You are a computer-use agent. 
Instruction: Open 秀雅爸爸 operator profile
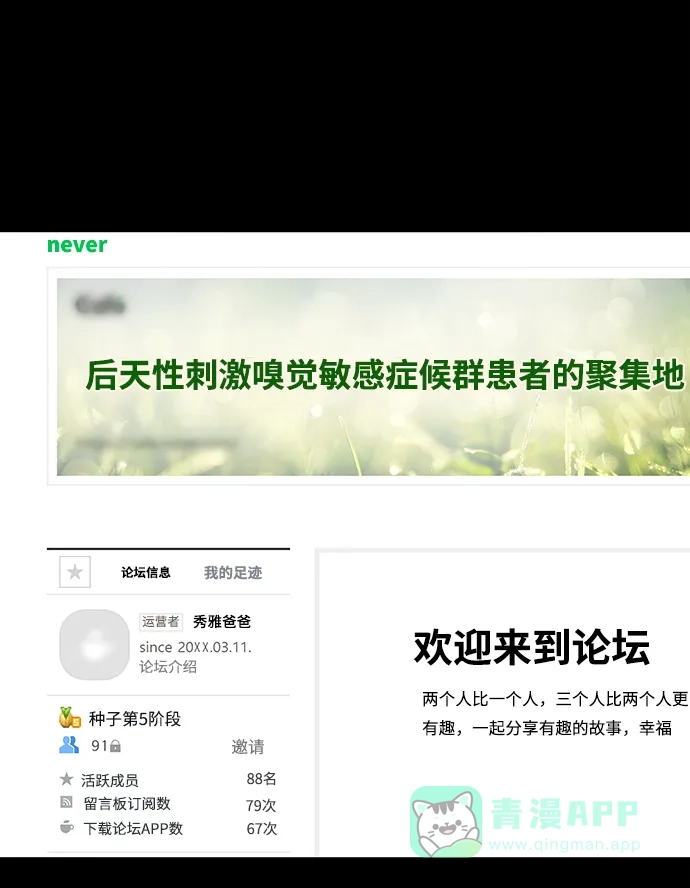(222, 622)
